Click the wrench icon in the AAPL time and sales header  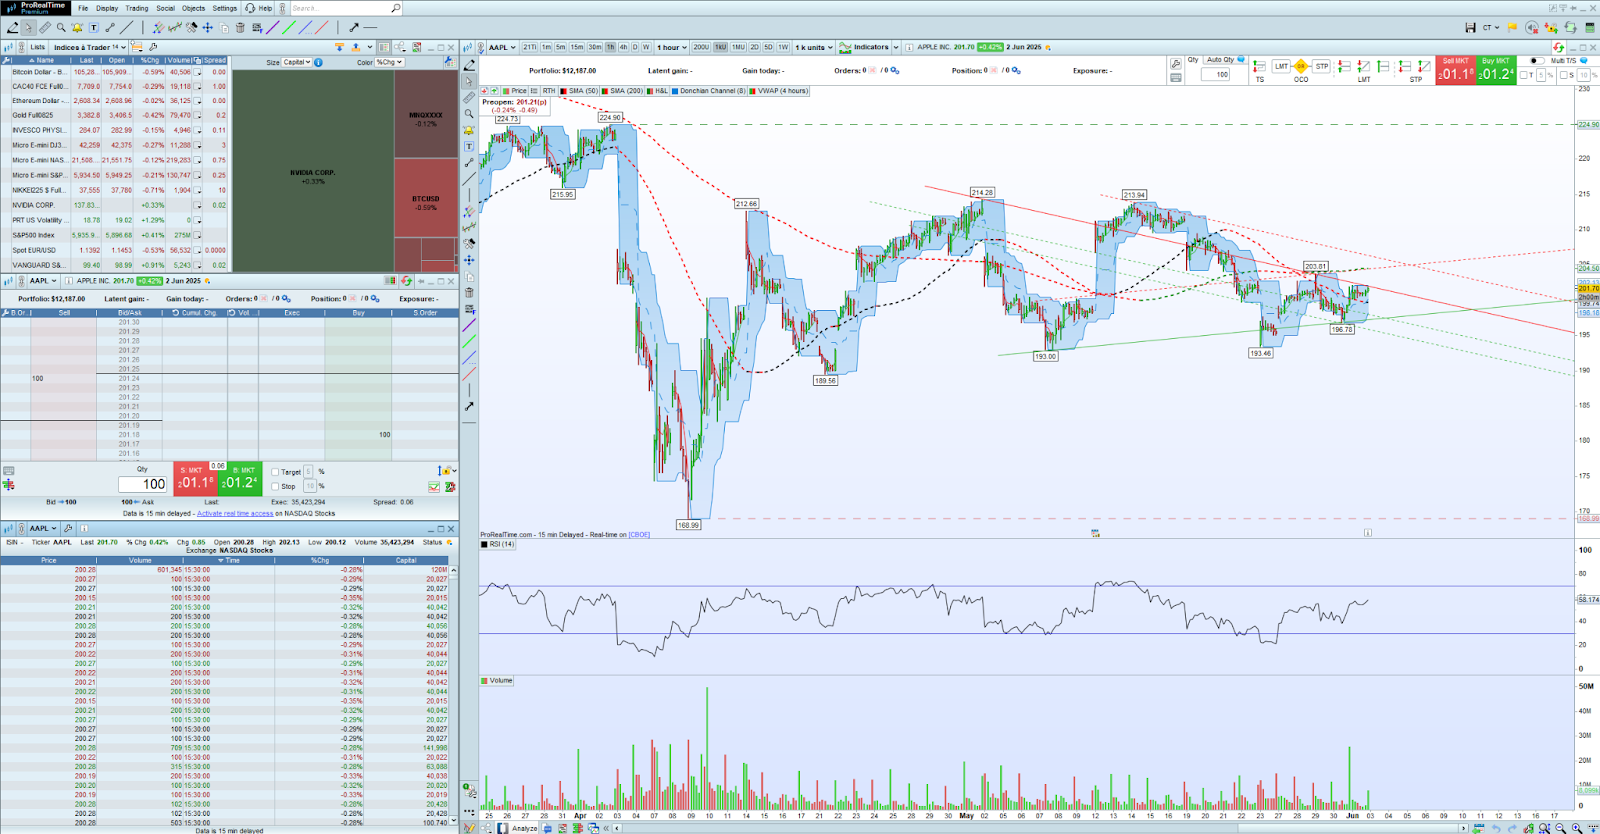(x=69, y=528)
